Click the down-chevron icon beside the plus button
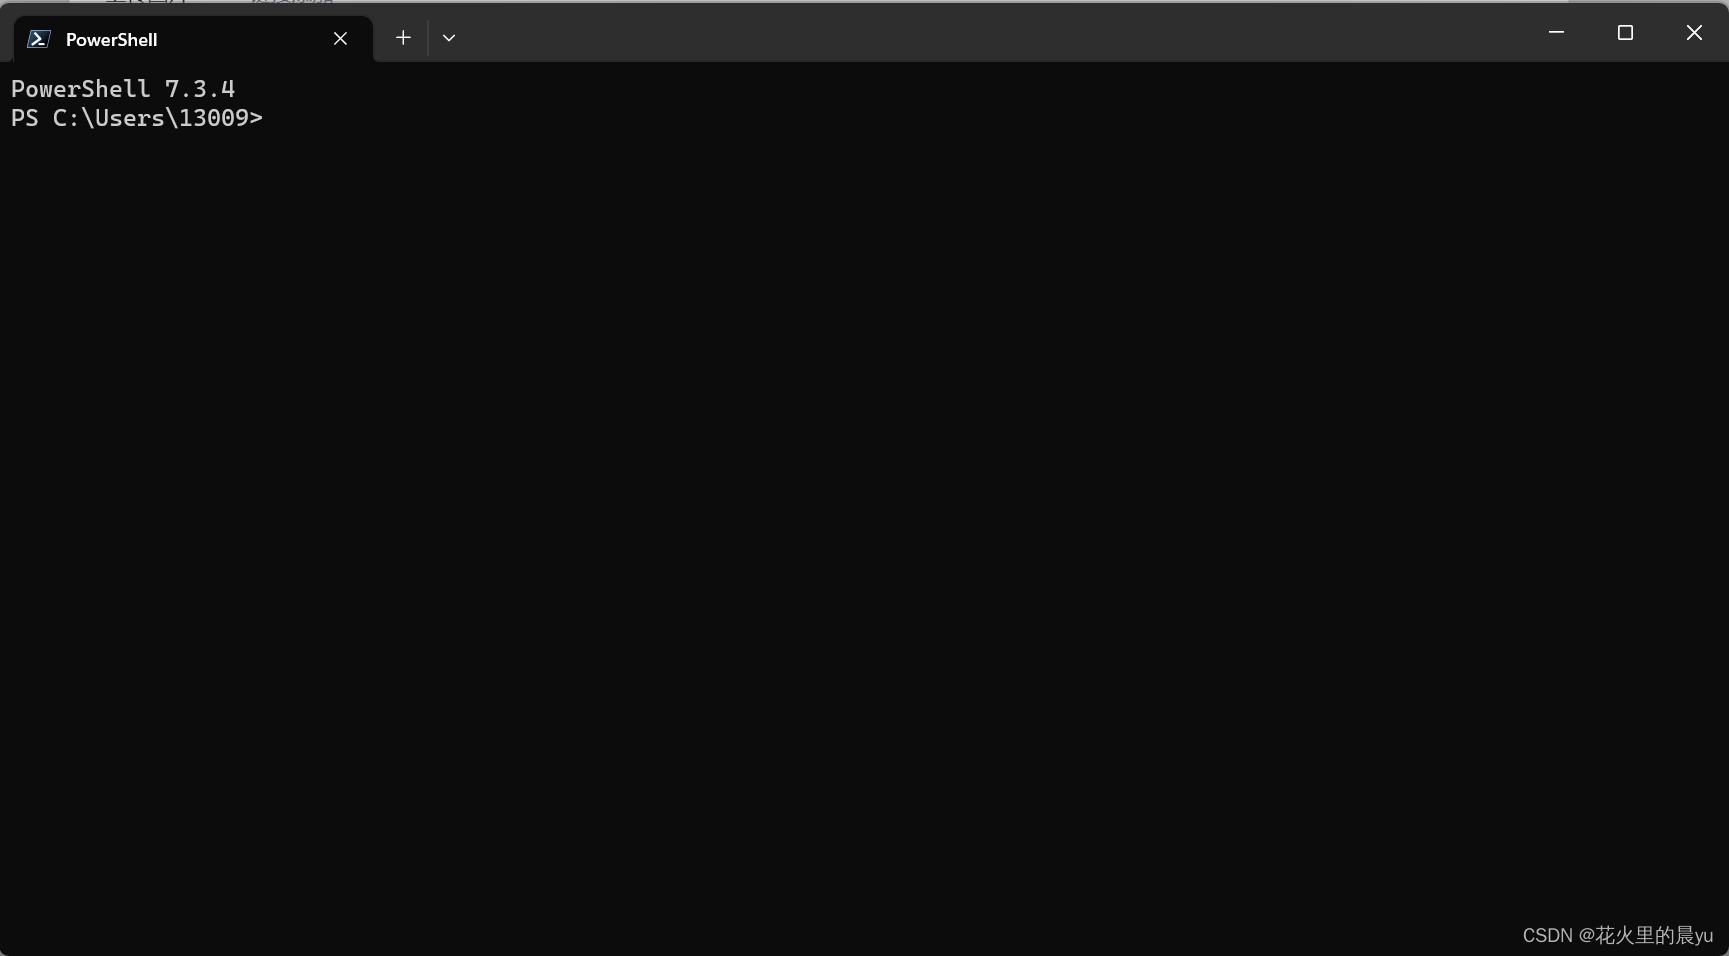 pyautogui.click(x=449, y=38)
